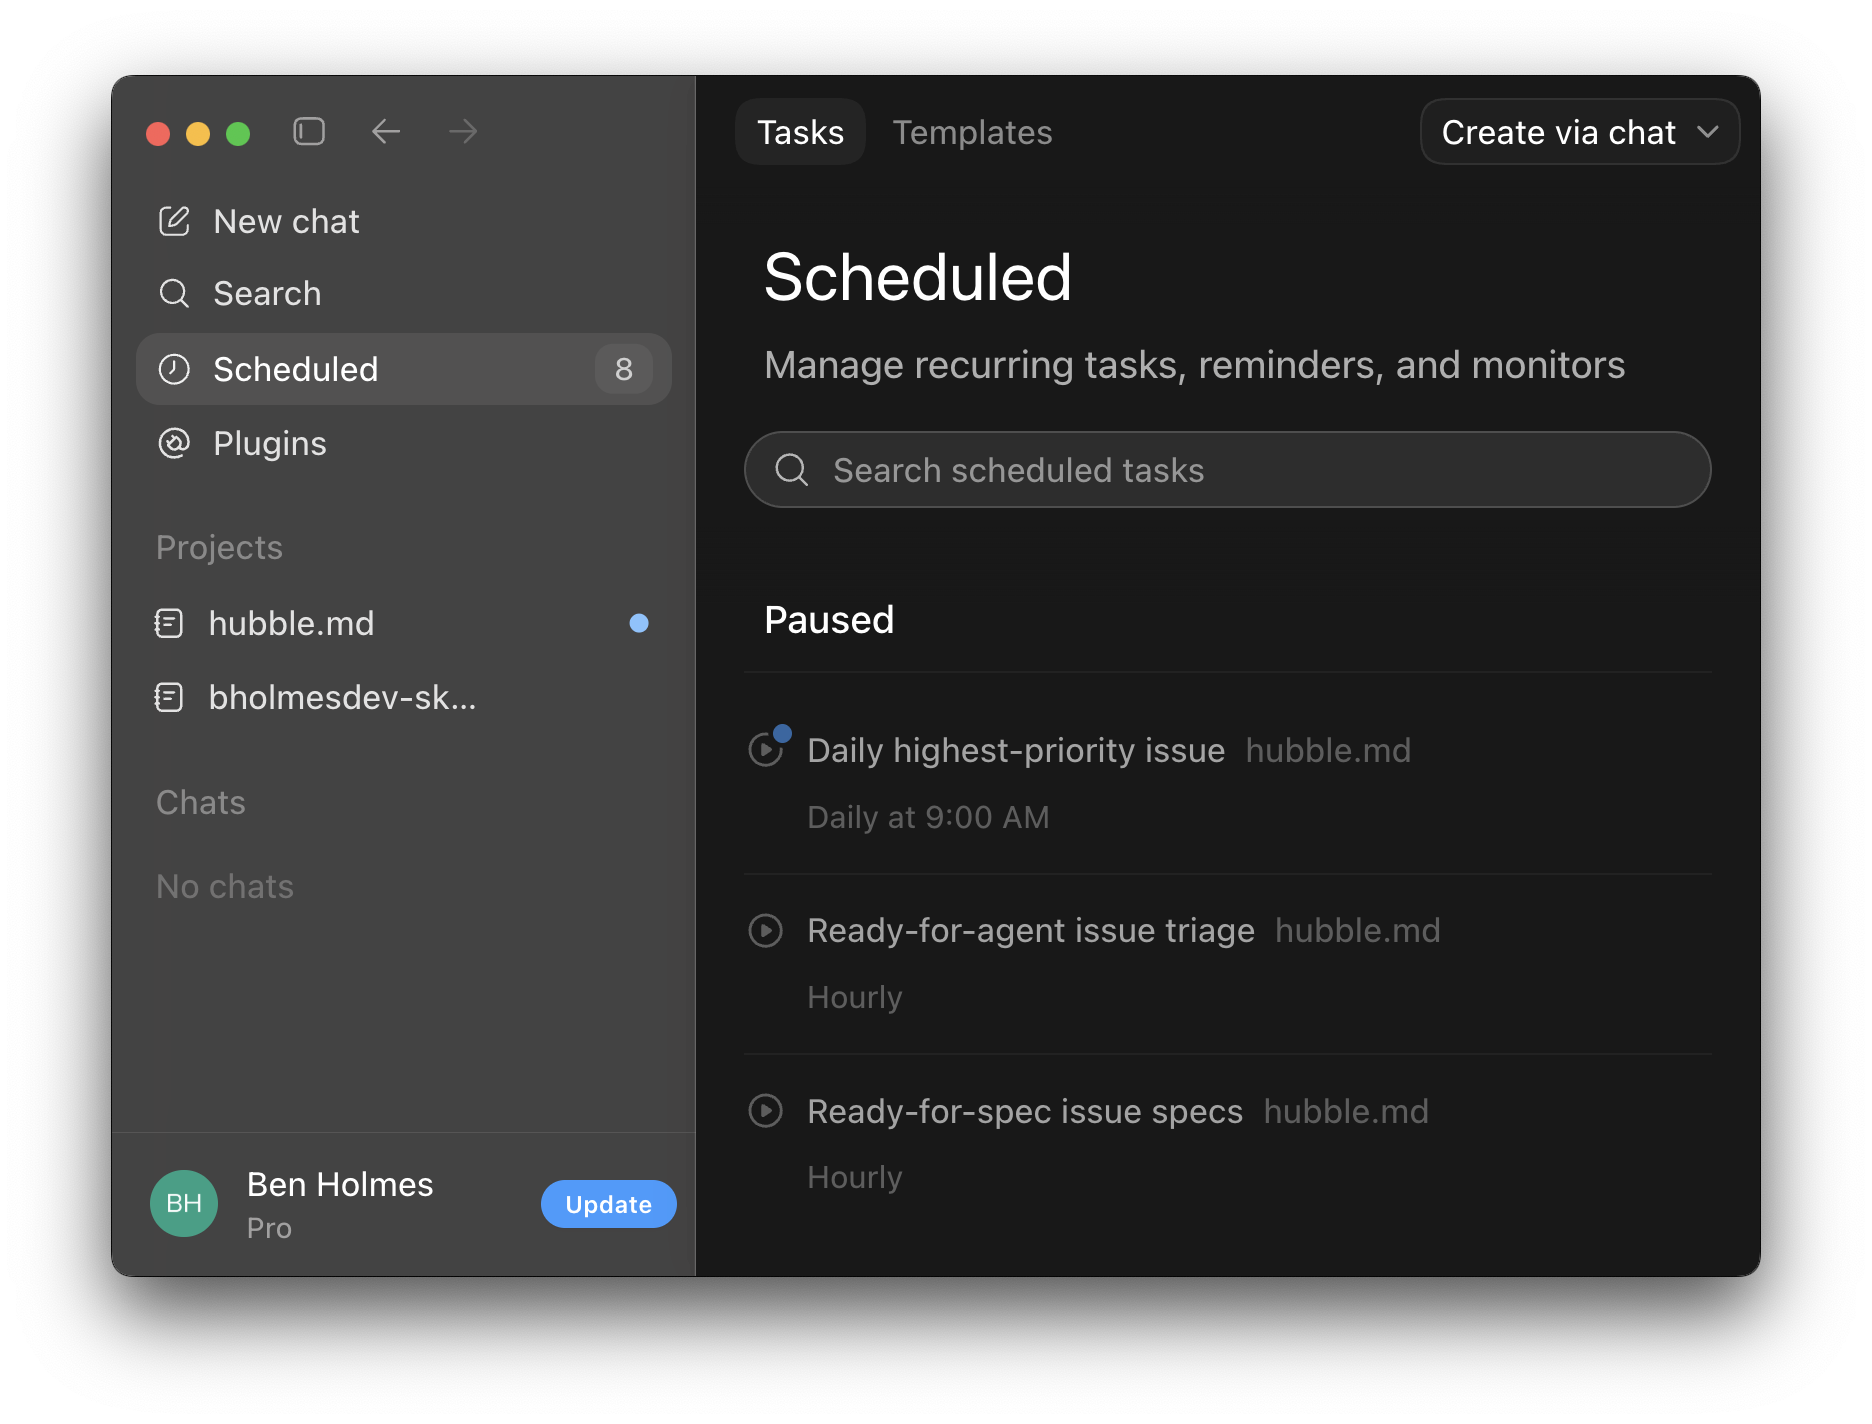Go back with the left arrow
Viewport: 1872px width, 1424px height.
(x=386, y=132)
